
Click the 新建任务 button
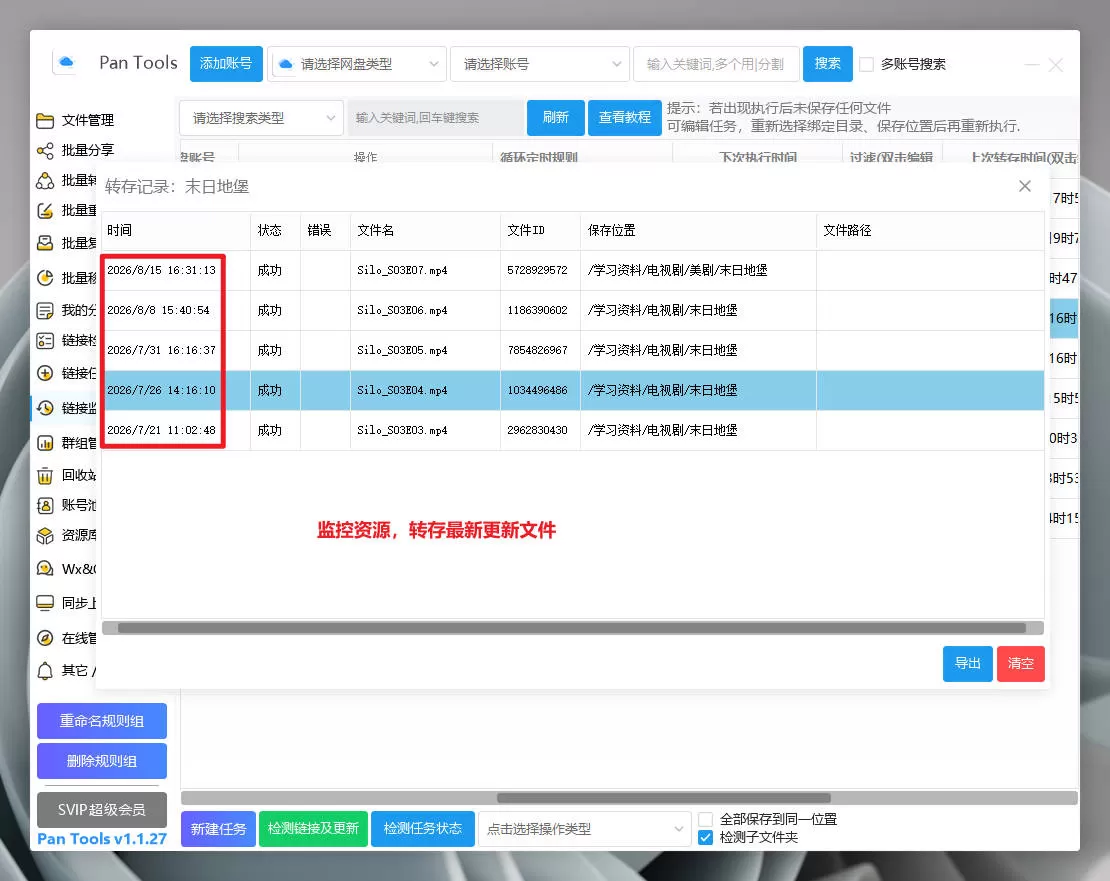(218, 829)
